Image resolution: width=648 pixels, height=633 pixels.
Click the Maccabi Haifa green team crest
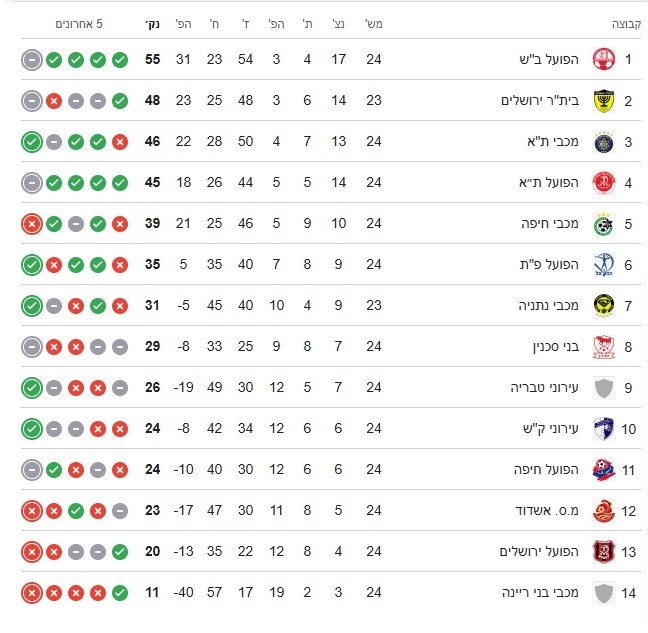coord(602,224)
